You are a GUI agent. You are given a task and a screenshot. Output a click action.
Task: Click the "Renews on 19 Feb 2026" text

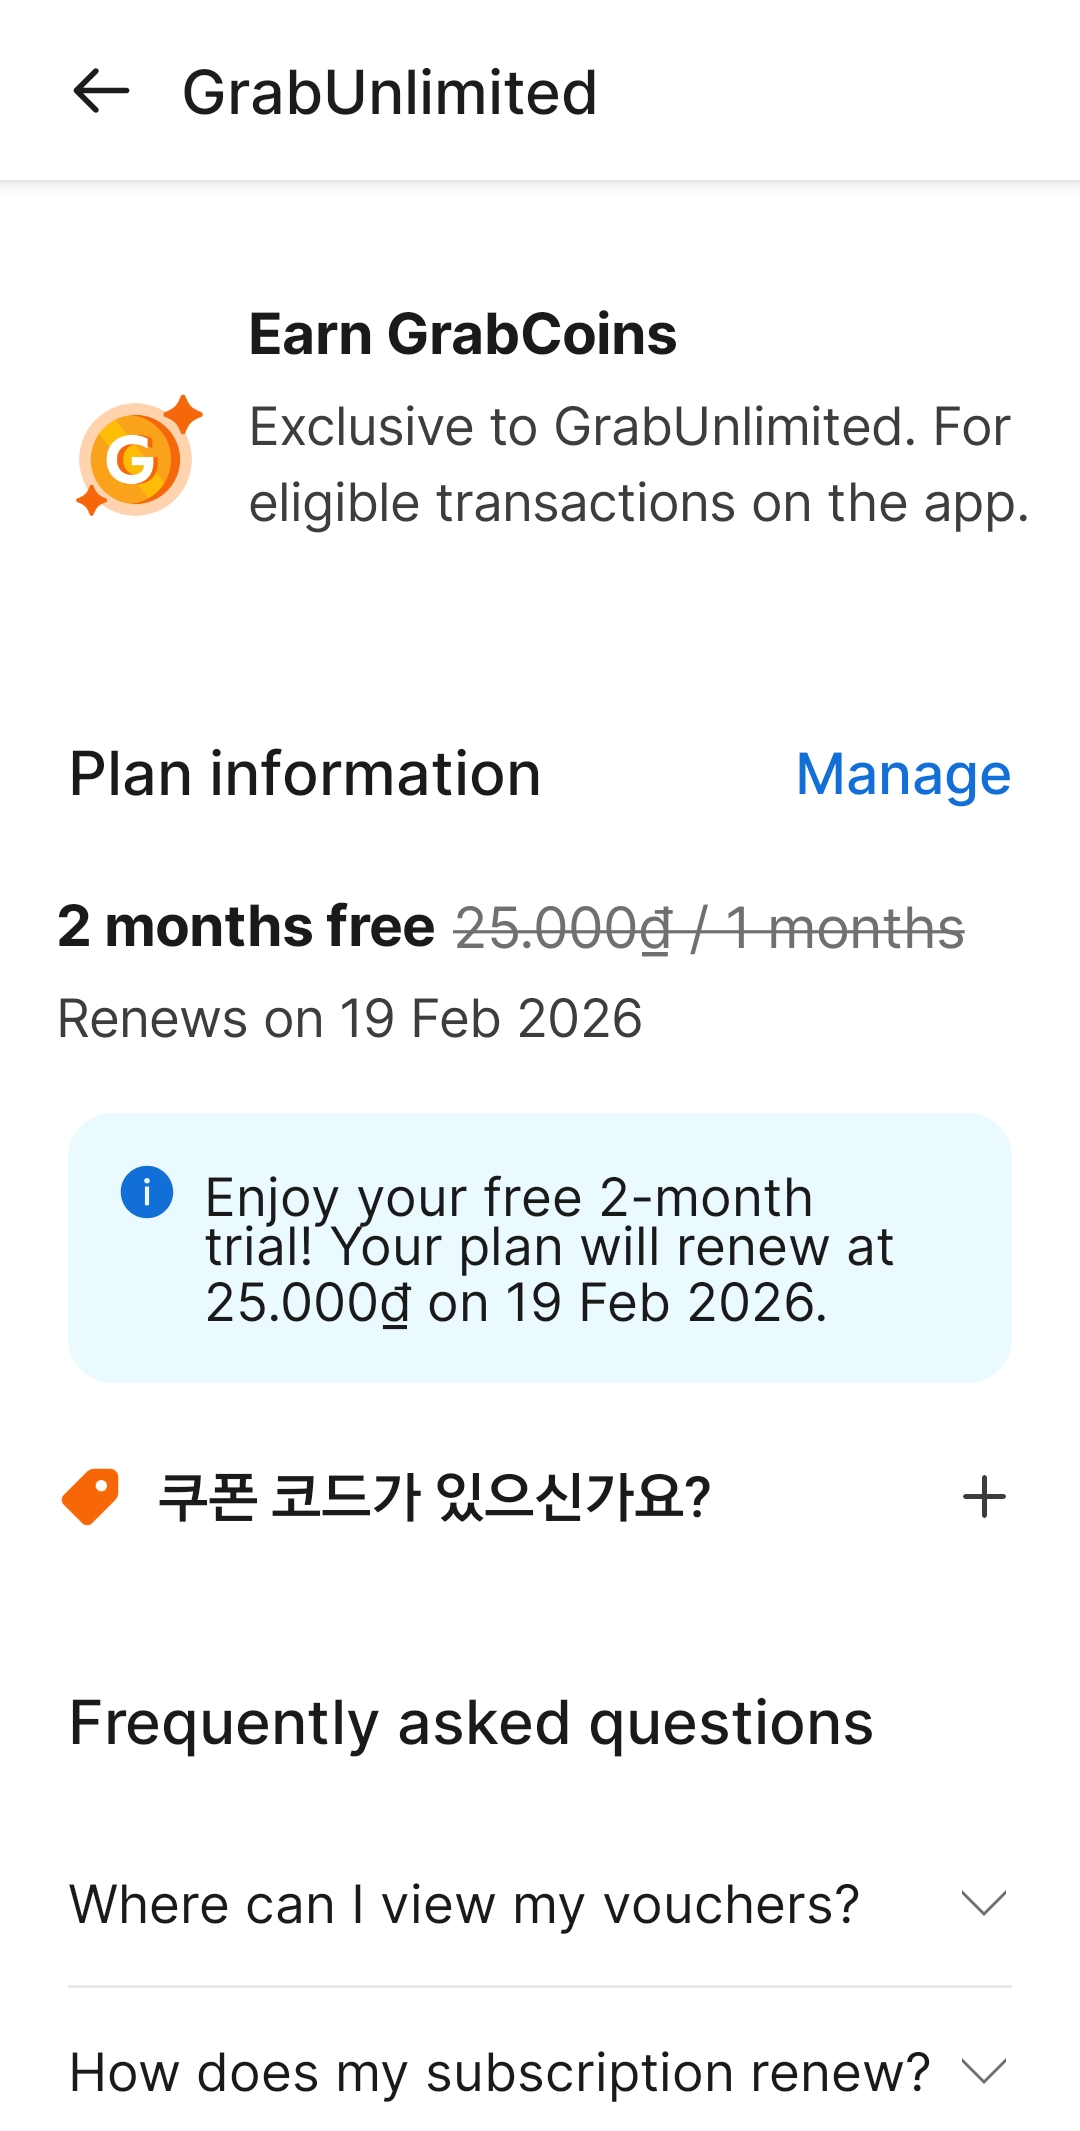click(350, 1019)
